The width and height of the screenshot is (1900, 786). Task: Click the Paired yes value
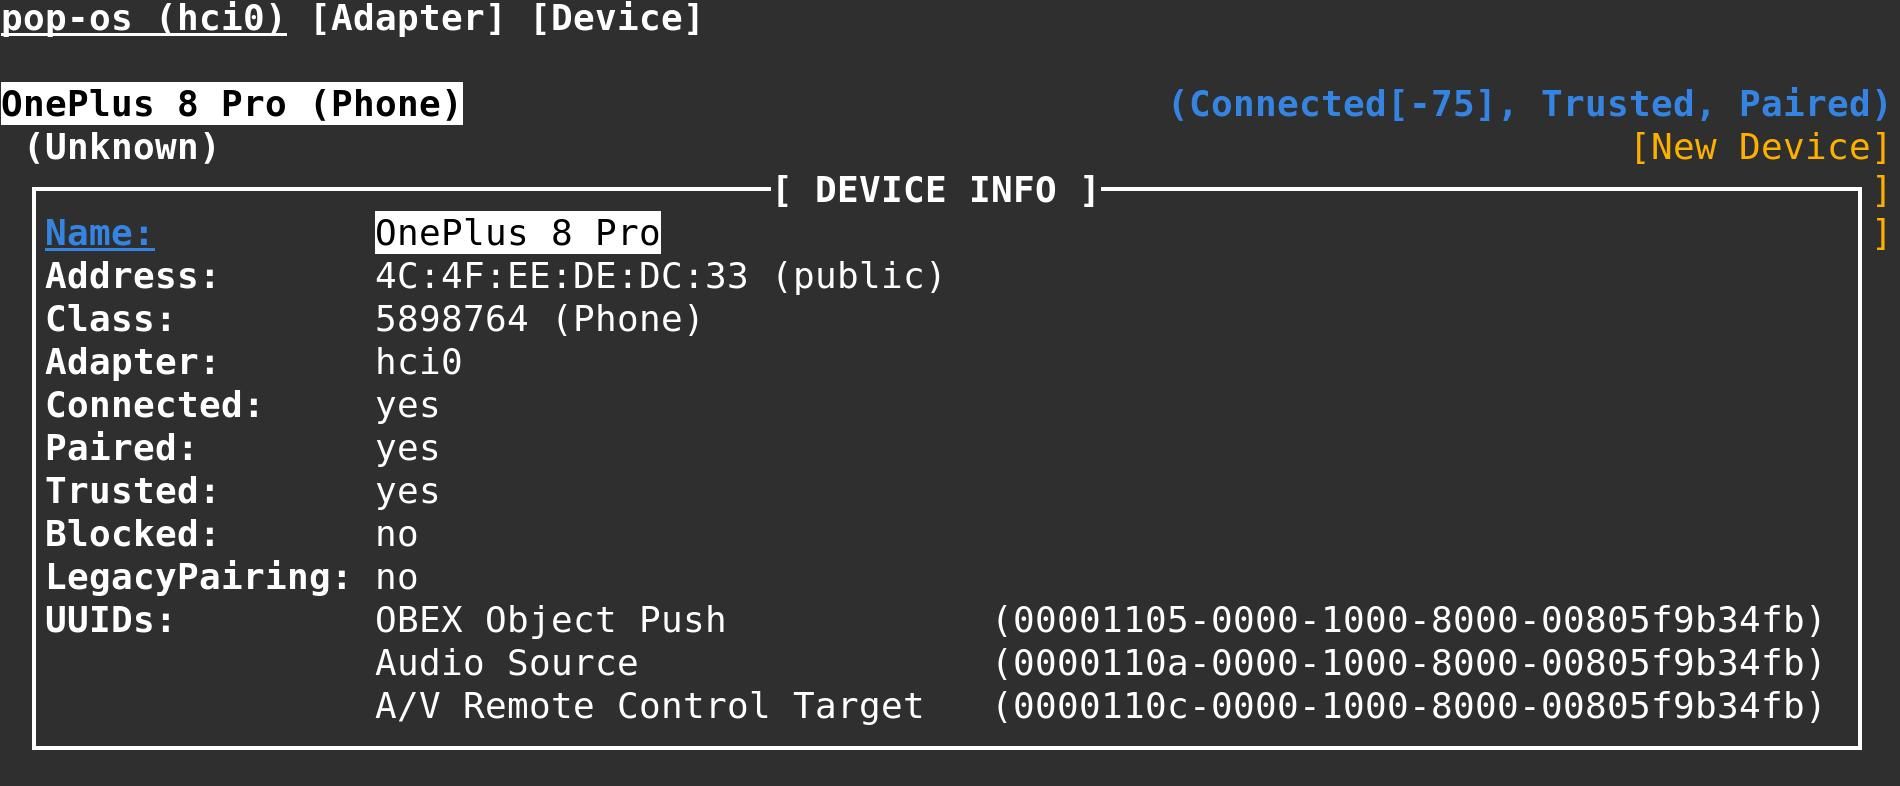(x=407, y=449)
